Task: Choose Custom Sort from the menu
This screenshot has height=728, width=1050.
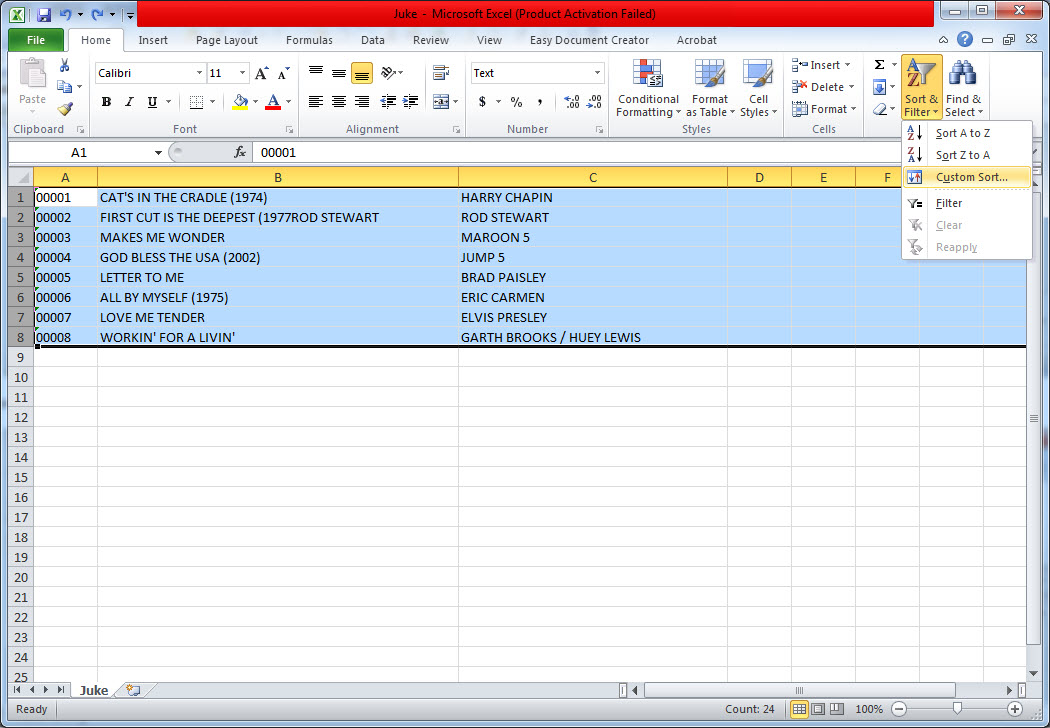Action: [970, 177]
